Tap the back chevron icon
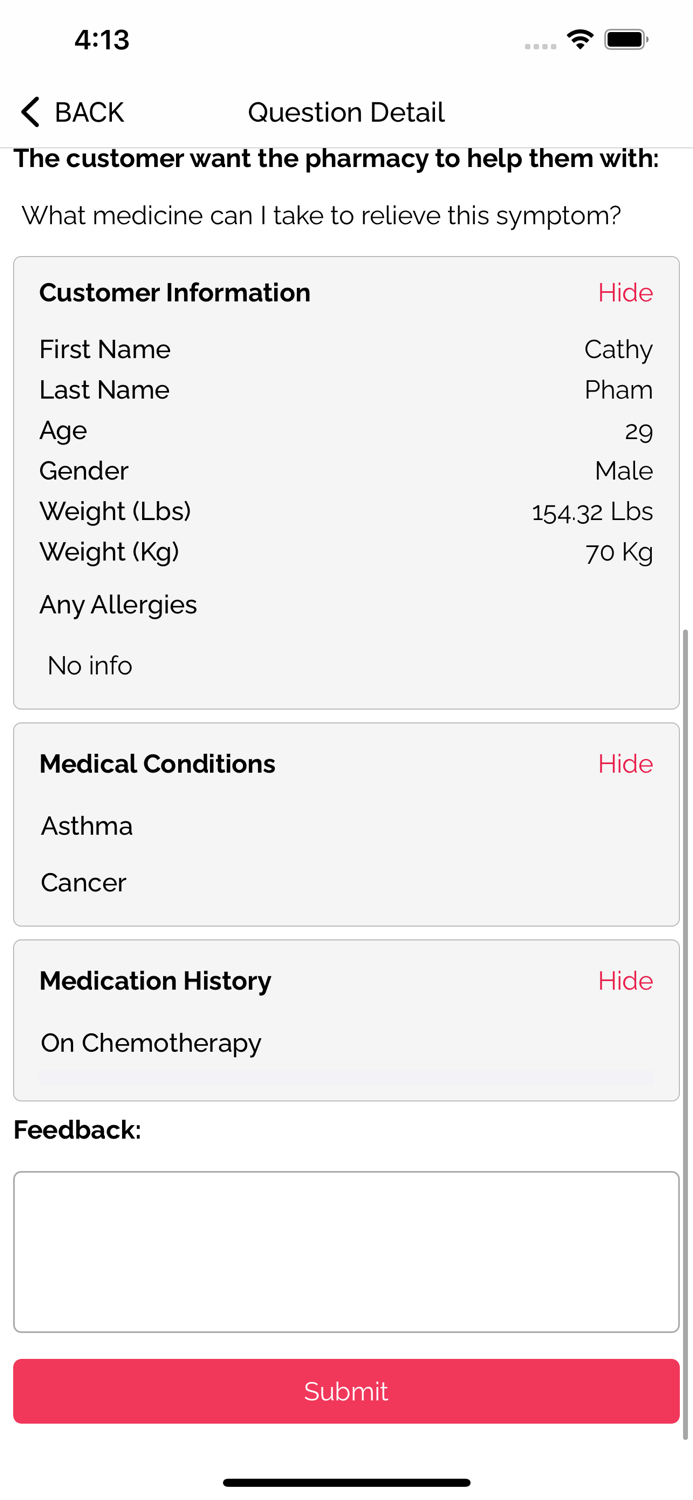The width and height of the screenshot is (693, 1500). click(29, 112)
